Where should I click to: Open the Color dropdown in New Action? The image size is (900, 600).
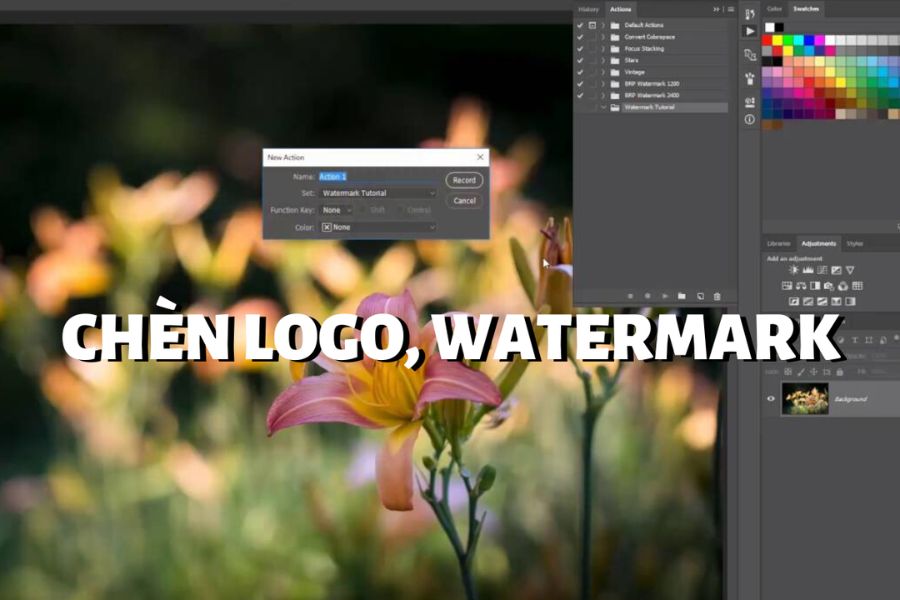point(378,227)
